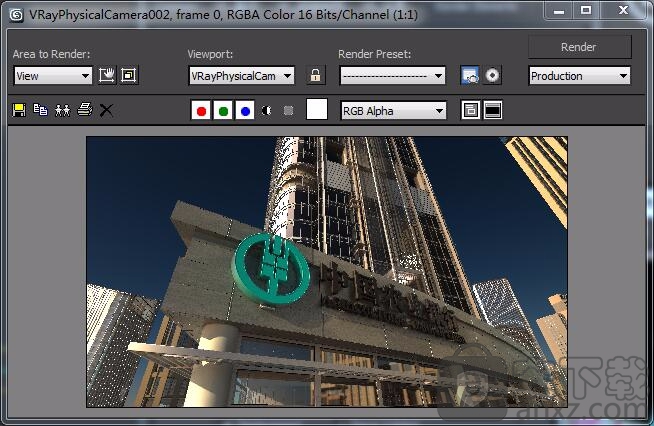Toggle the UI overlay icon

[x=471, y=111]
